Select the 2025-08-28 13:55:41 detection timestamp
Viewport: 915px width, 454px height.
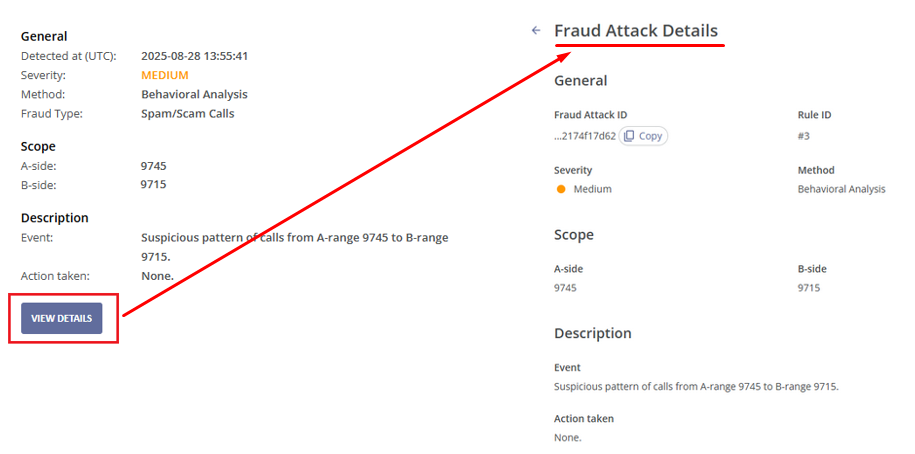(x=195, y=57)
